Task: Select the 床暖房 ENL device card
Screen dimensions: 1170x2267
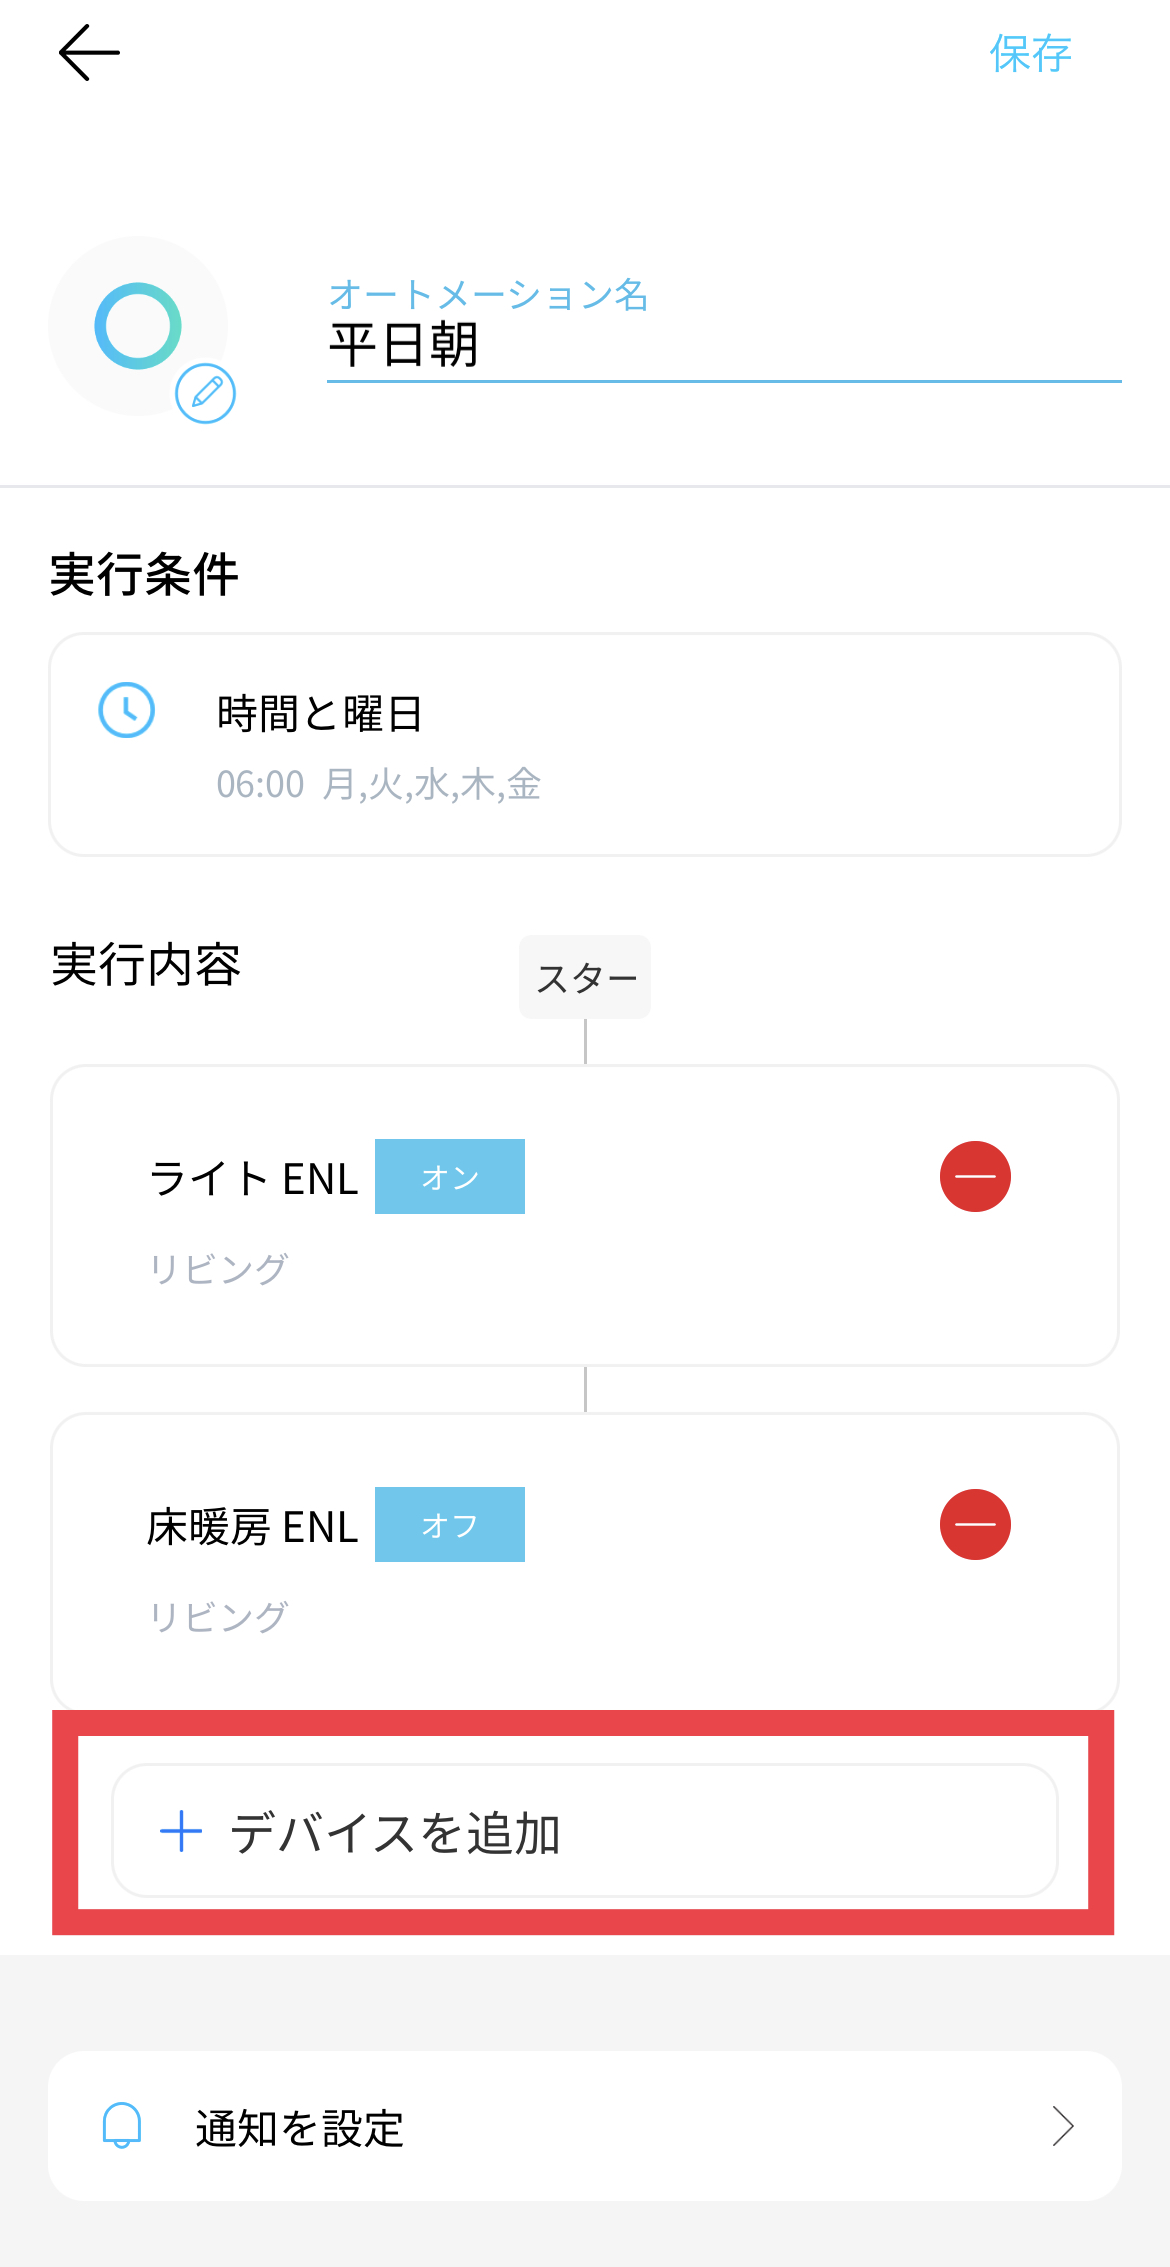Action: (585, 1562)
